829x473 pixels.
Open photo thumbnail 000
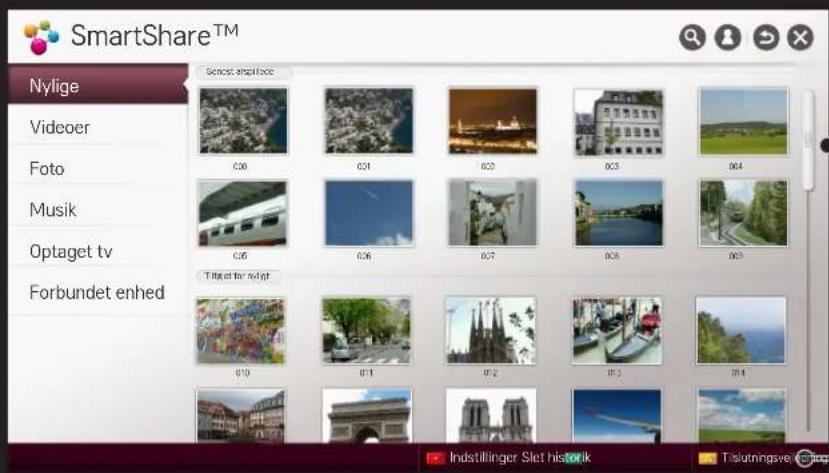[x=243, y=121]
